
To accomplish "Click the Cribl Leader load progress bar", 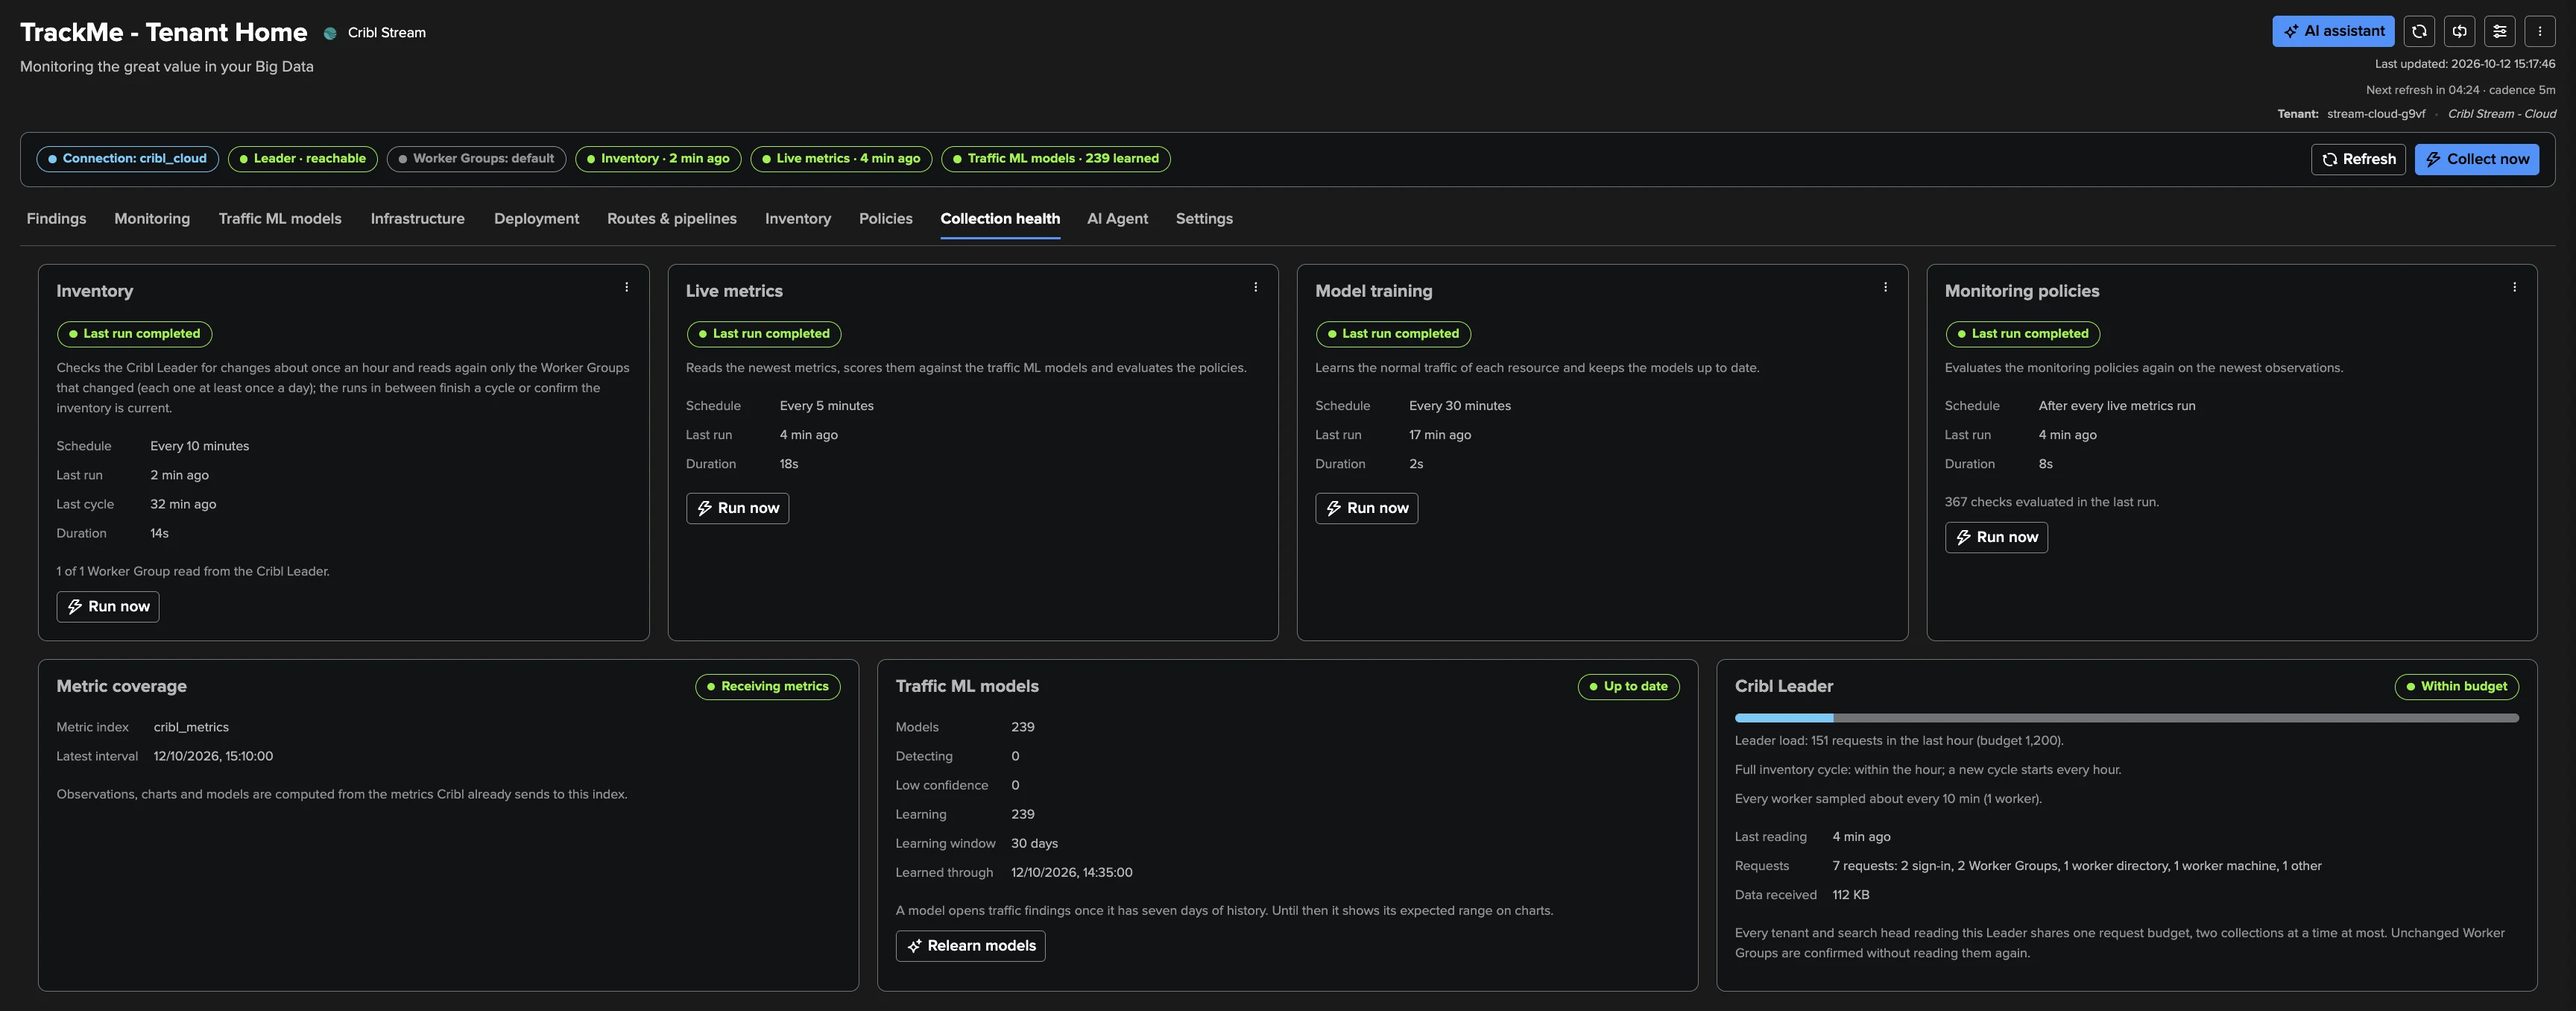I will pos(2126,718).
